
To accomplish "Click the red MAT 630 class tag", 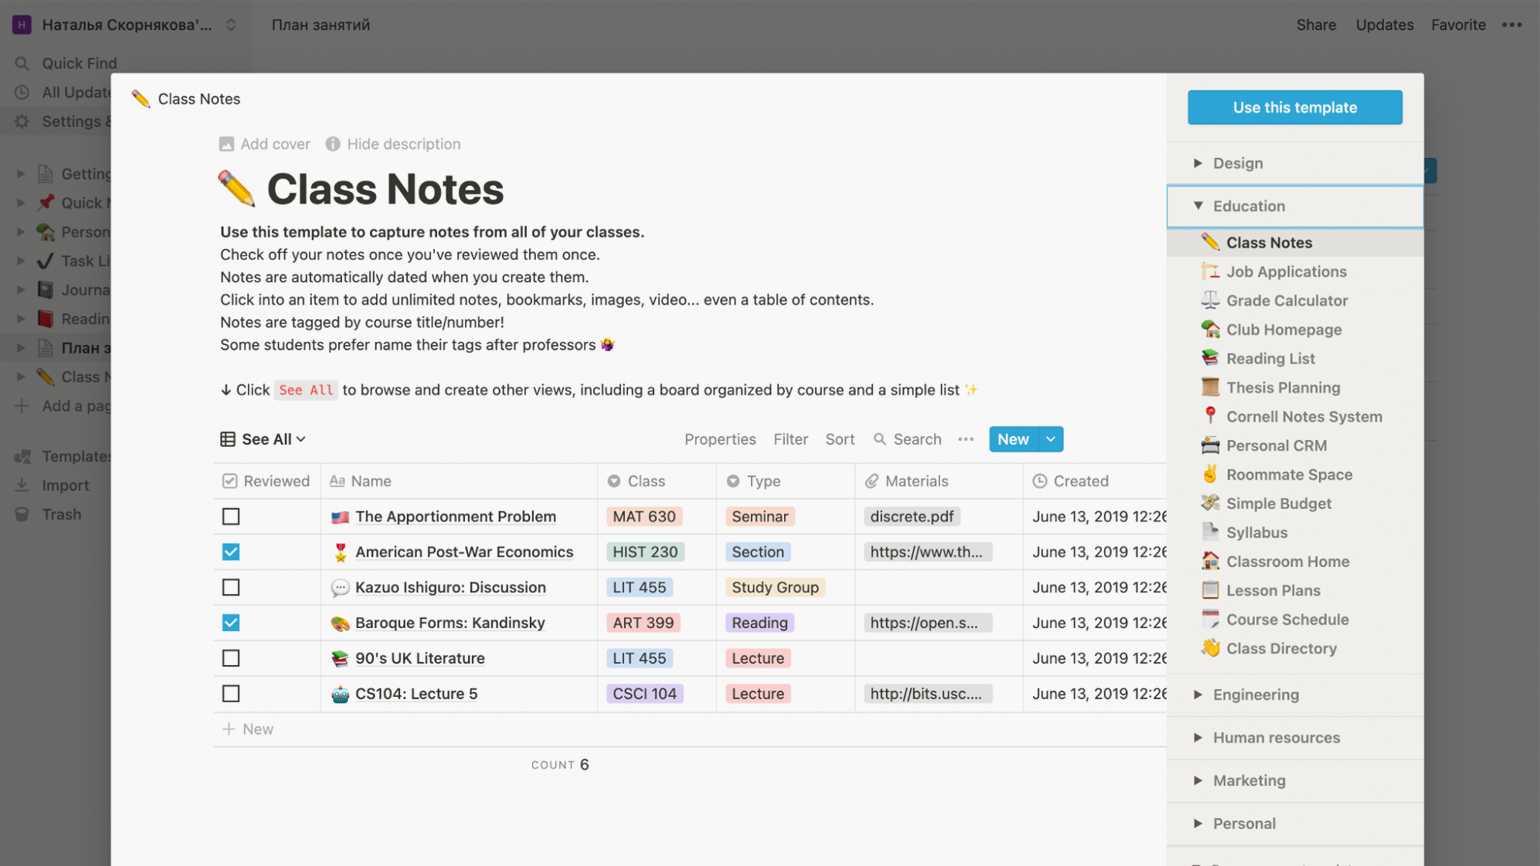I will click(644, 517).
